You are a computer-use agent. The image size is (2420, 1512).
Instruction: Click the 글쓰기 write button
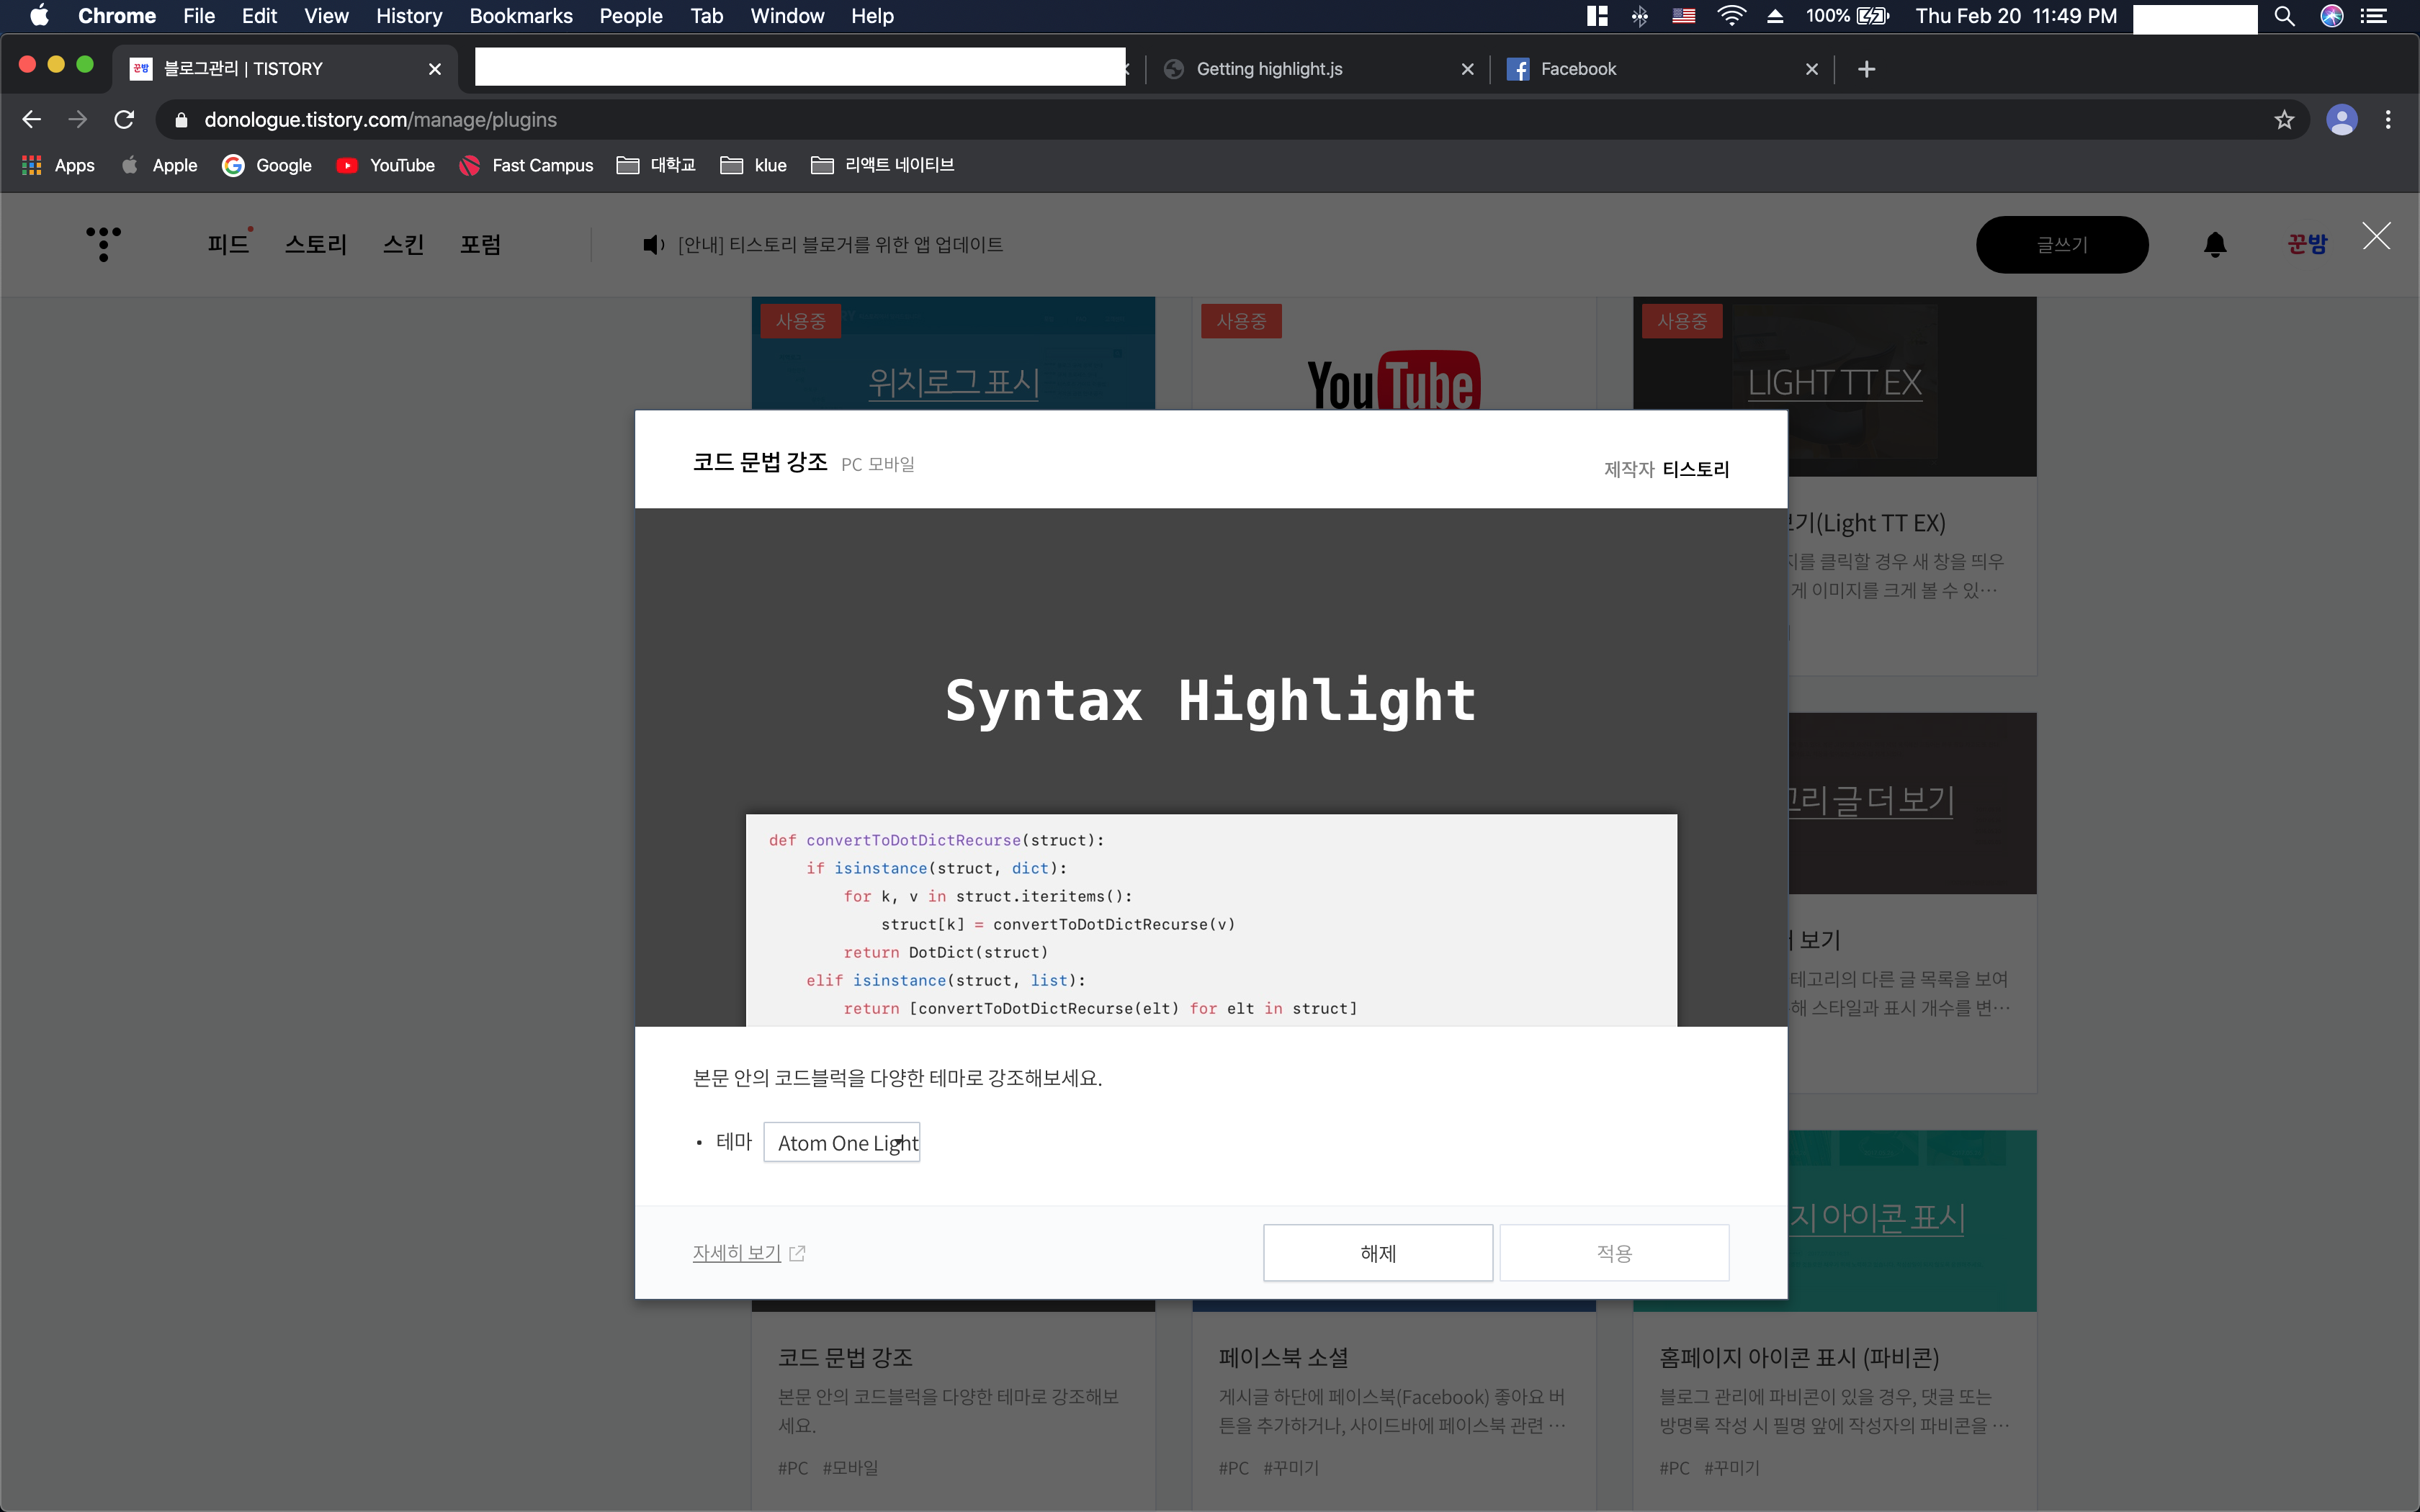[2061, 244]
